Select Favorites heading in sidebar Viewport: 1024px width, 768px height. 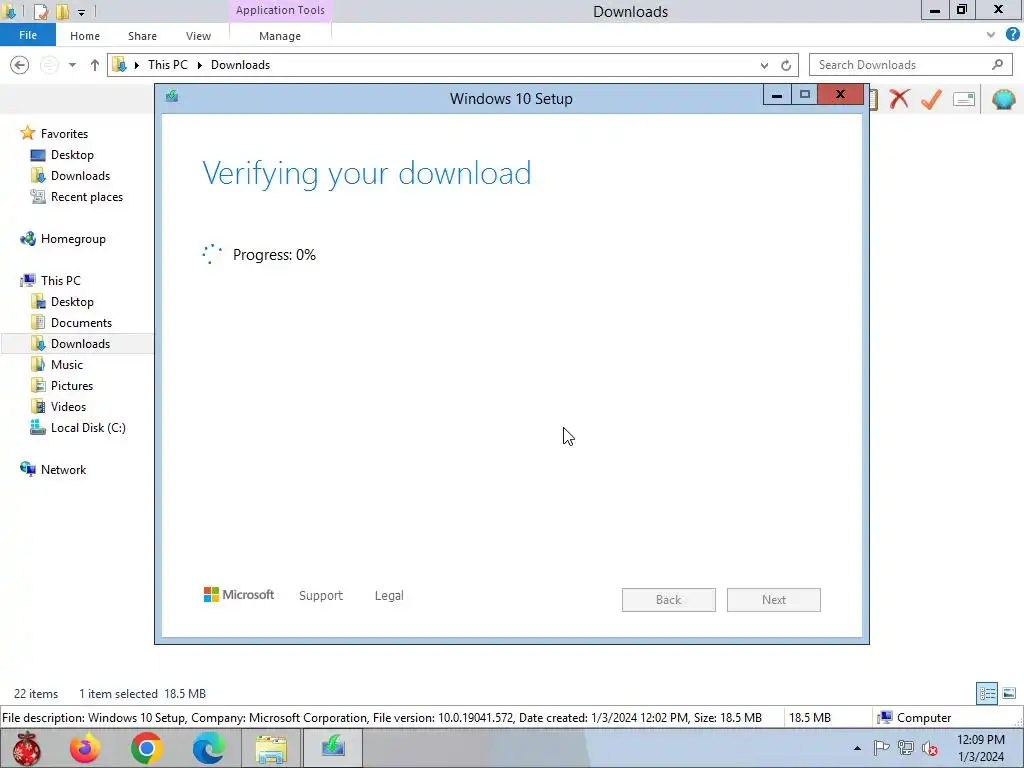click(x=64, y=133)
